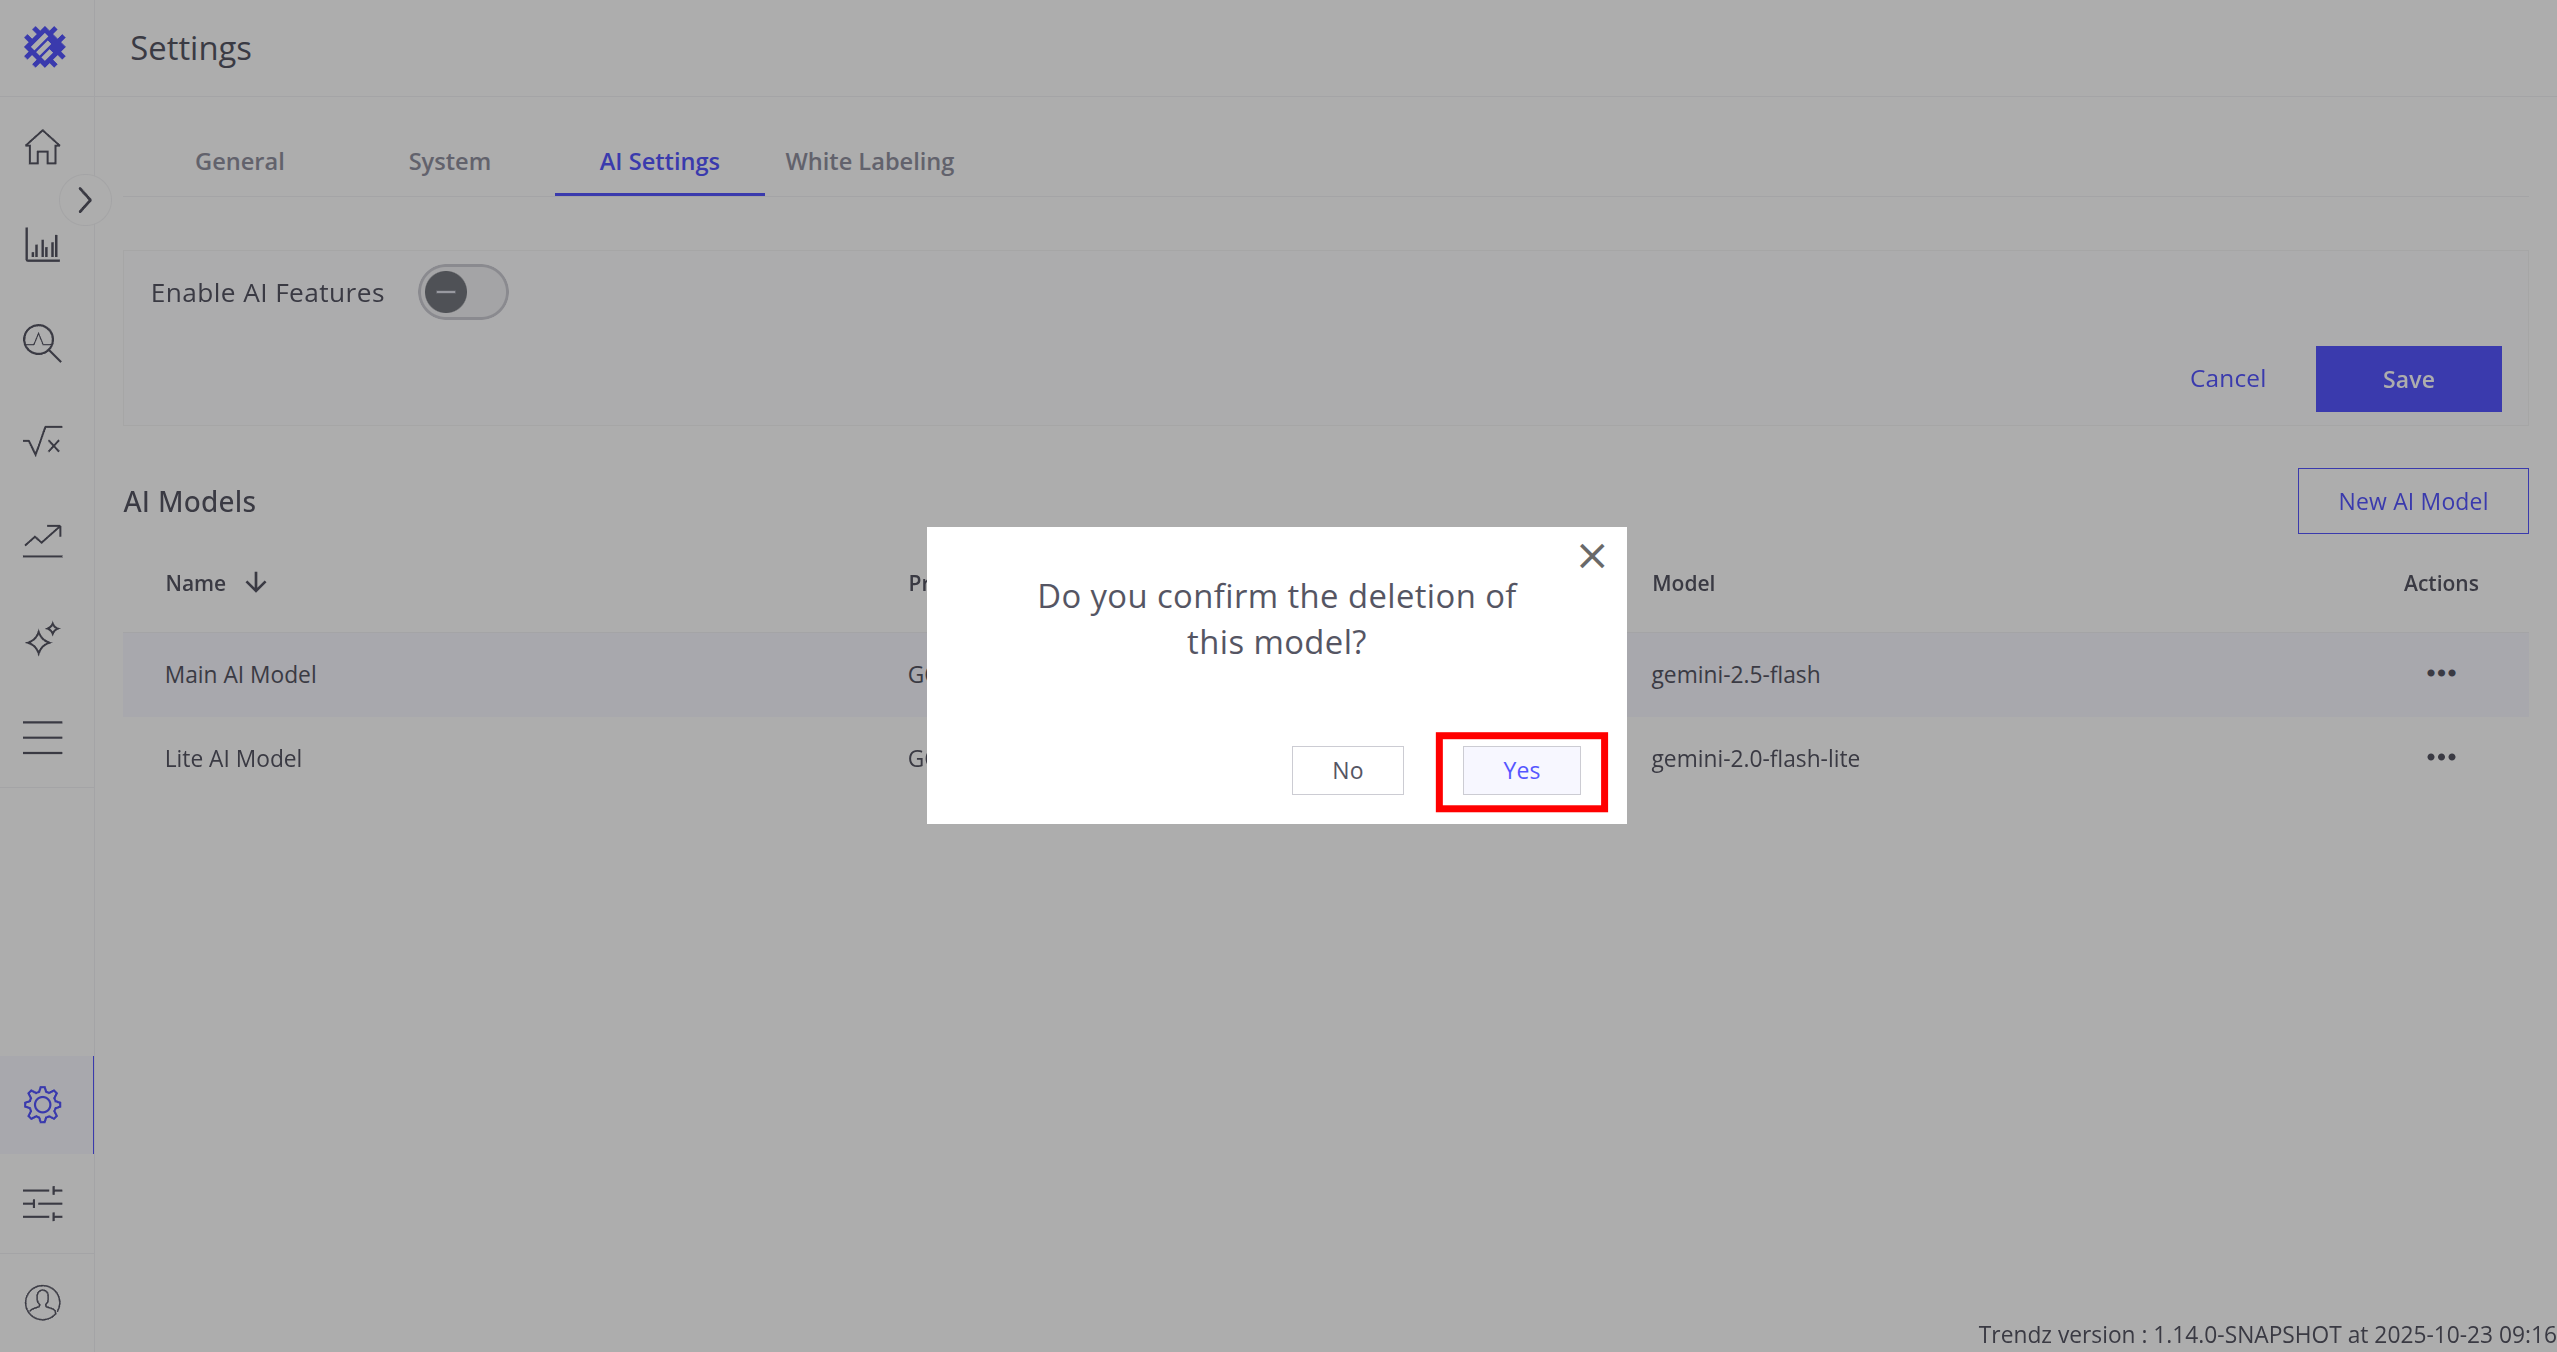
Task: Open the bar chart visualizations icon
Action: coord(42,246)
